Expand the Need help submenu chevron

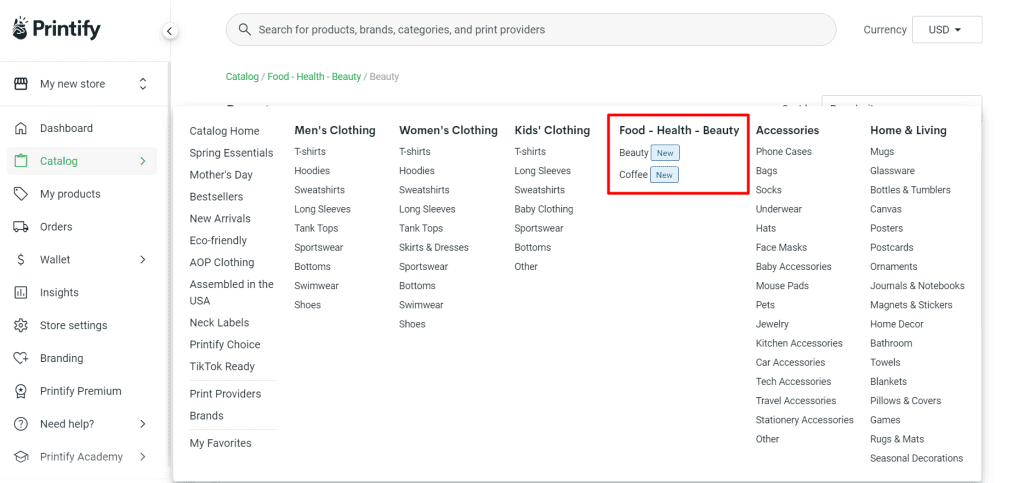[143, 424]
